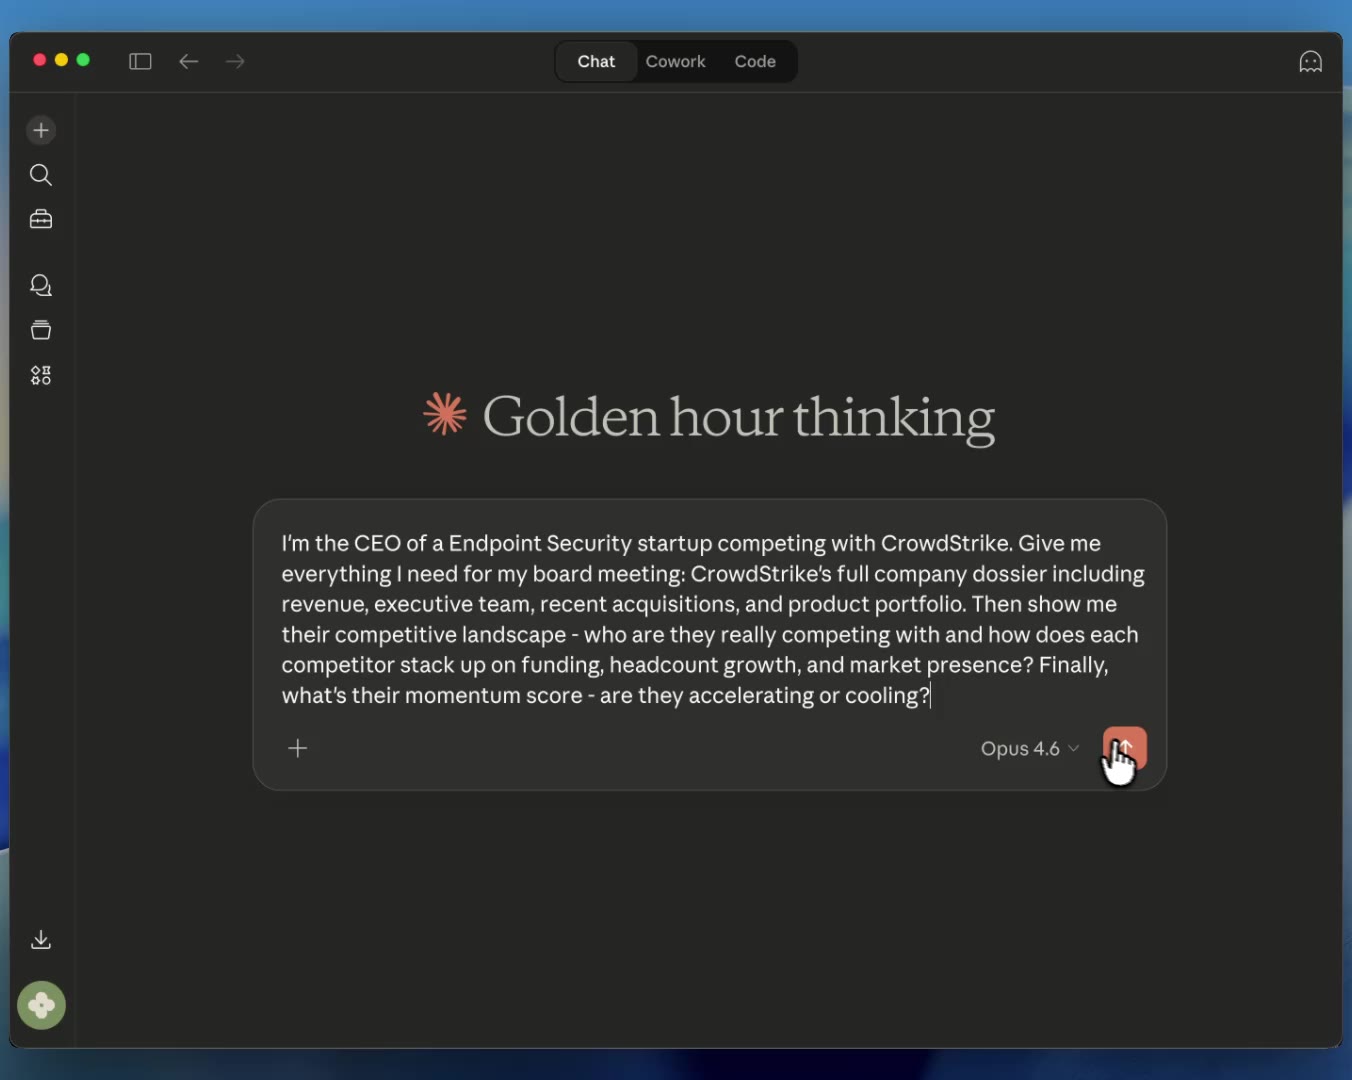Click the download icon in sidebar

point(41,939)
